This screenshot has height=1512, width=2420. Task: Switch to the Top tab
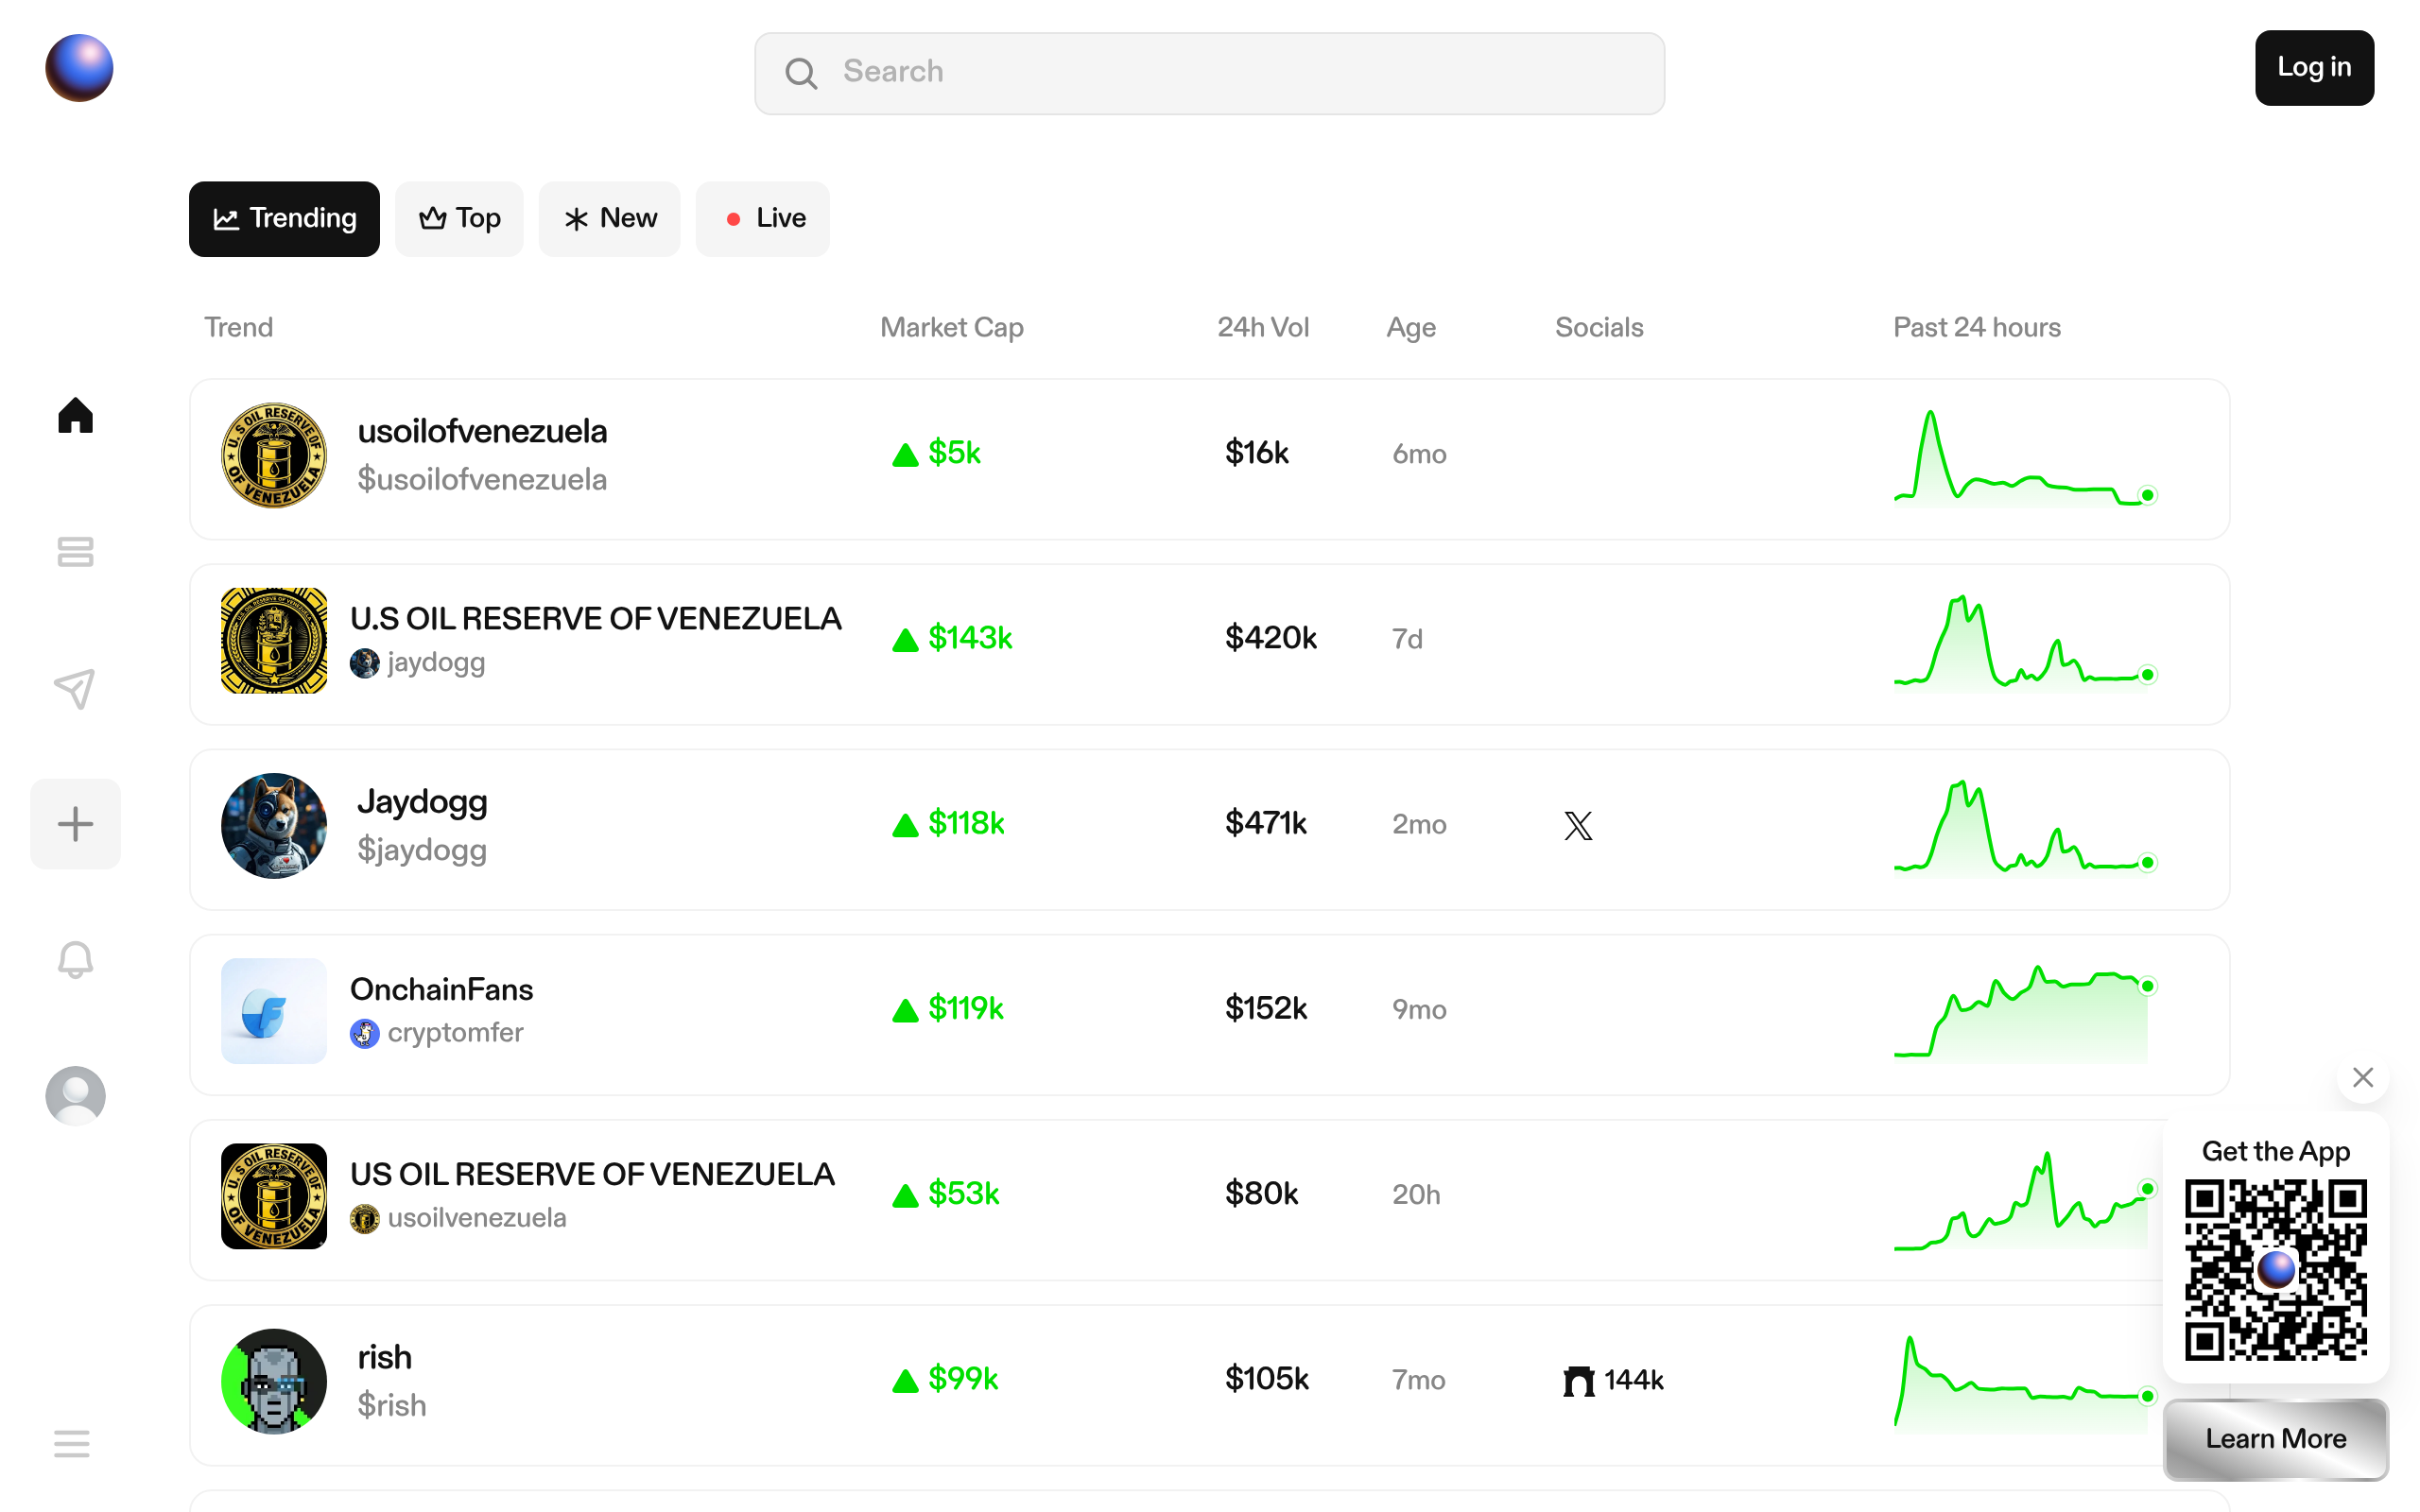[x=459, y=218]
